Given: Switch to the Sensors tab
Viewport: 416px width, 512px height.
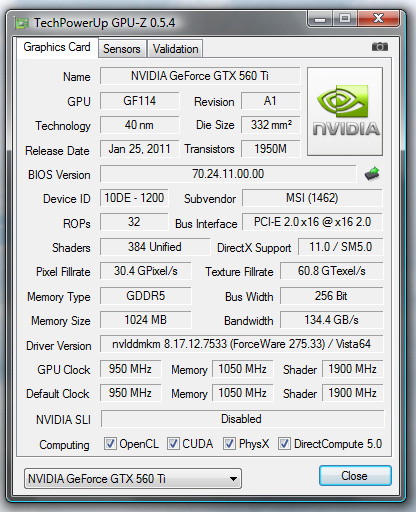Looking at the screenshot, I should click(122, 49).
